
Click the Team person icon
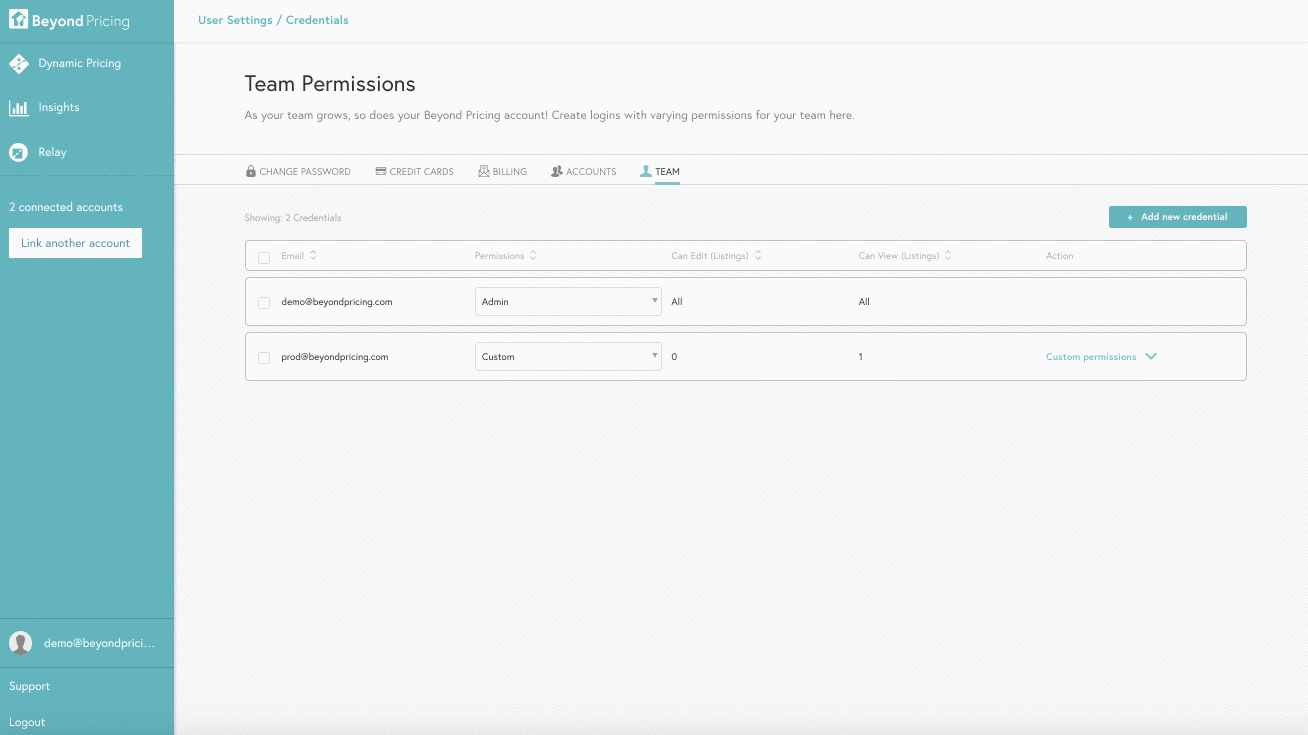(x=646, y=171)
